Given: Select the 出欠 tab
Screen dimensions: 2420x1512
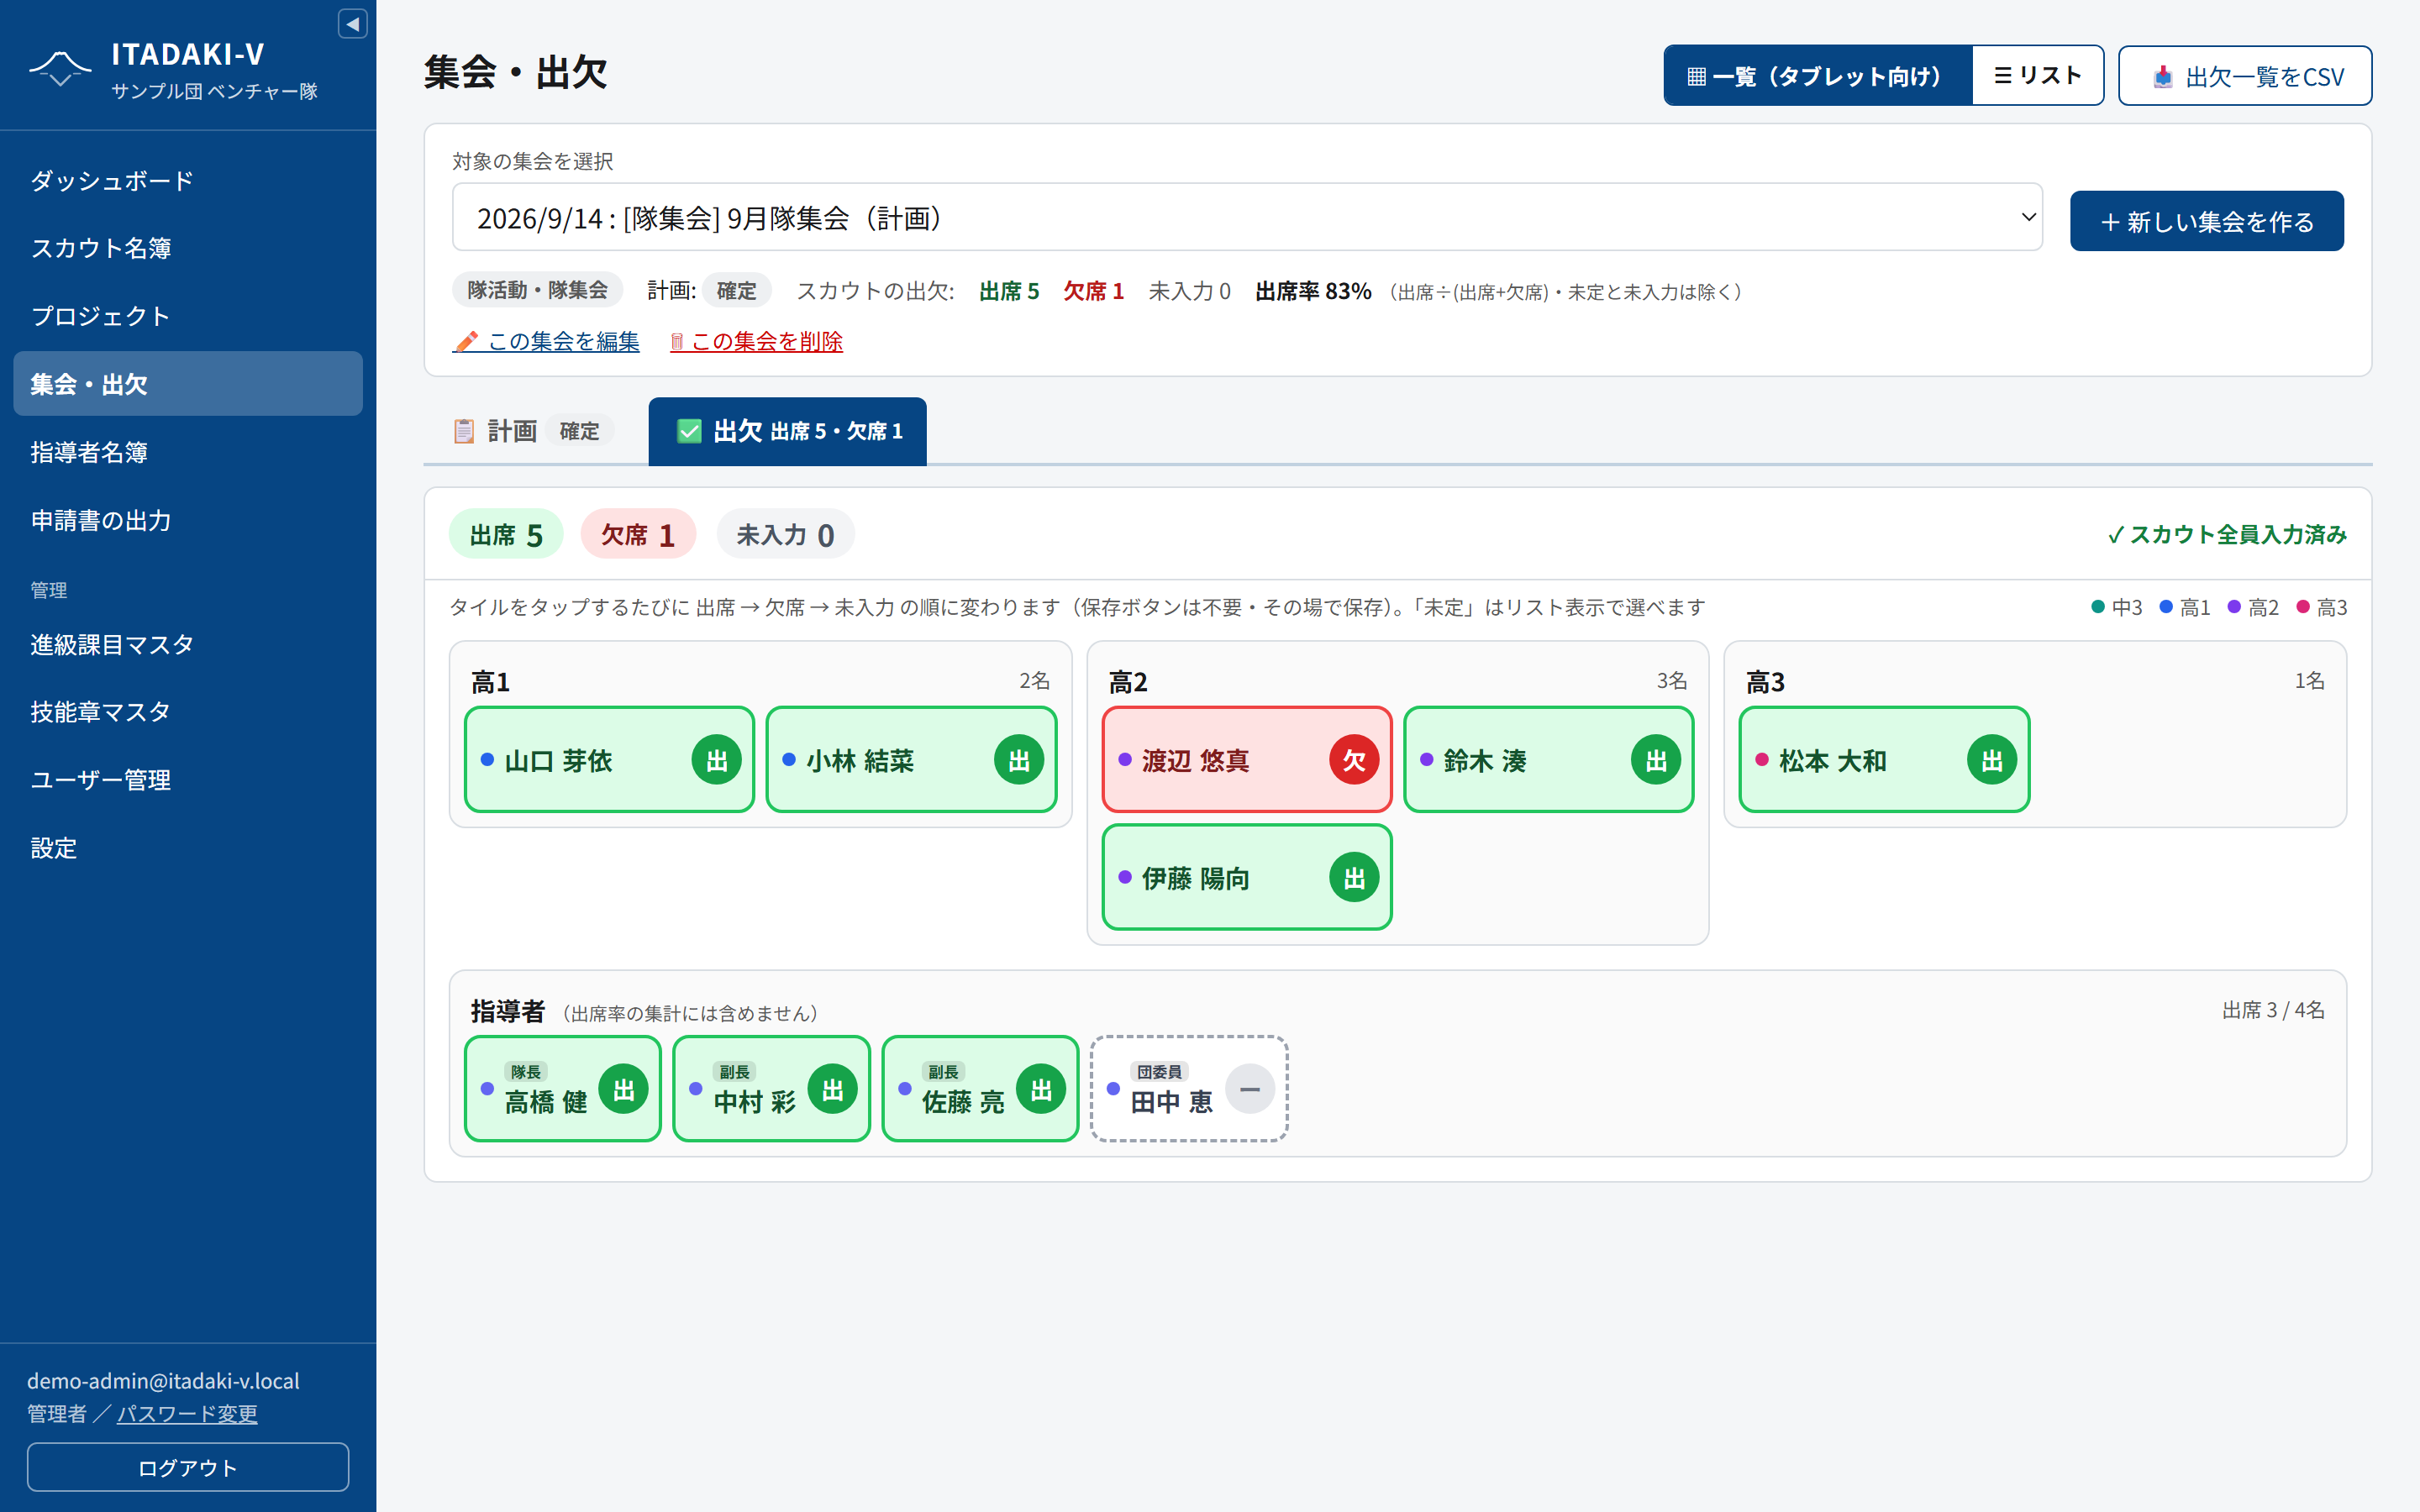Looking at the screenshot, I should click(788, 431).
